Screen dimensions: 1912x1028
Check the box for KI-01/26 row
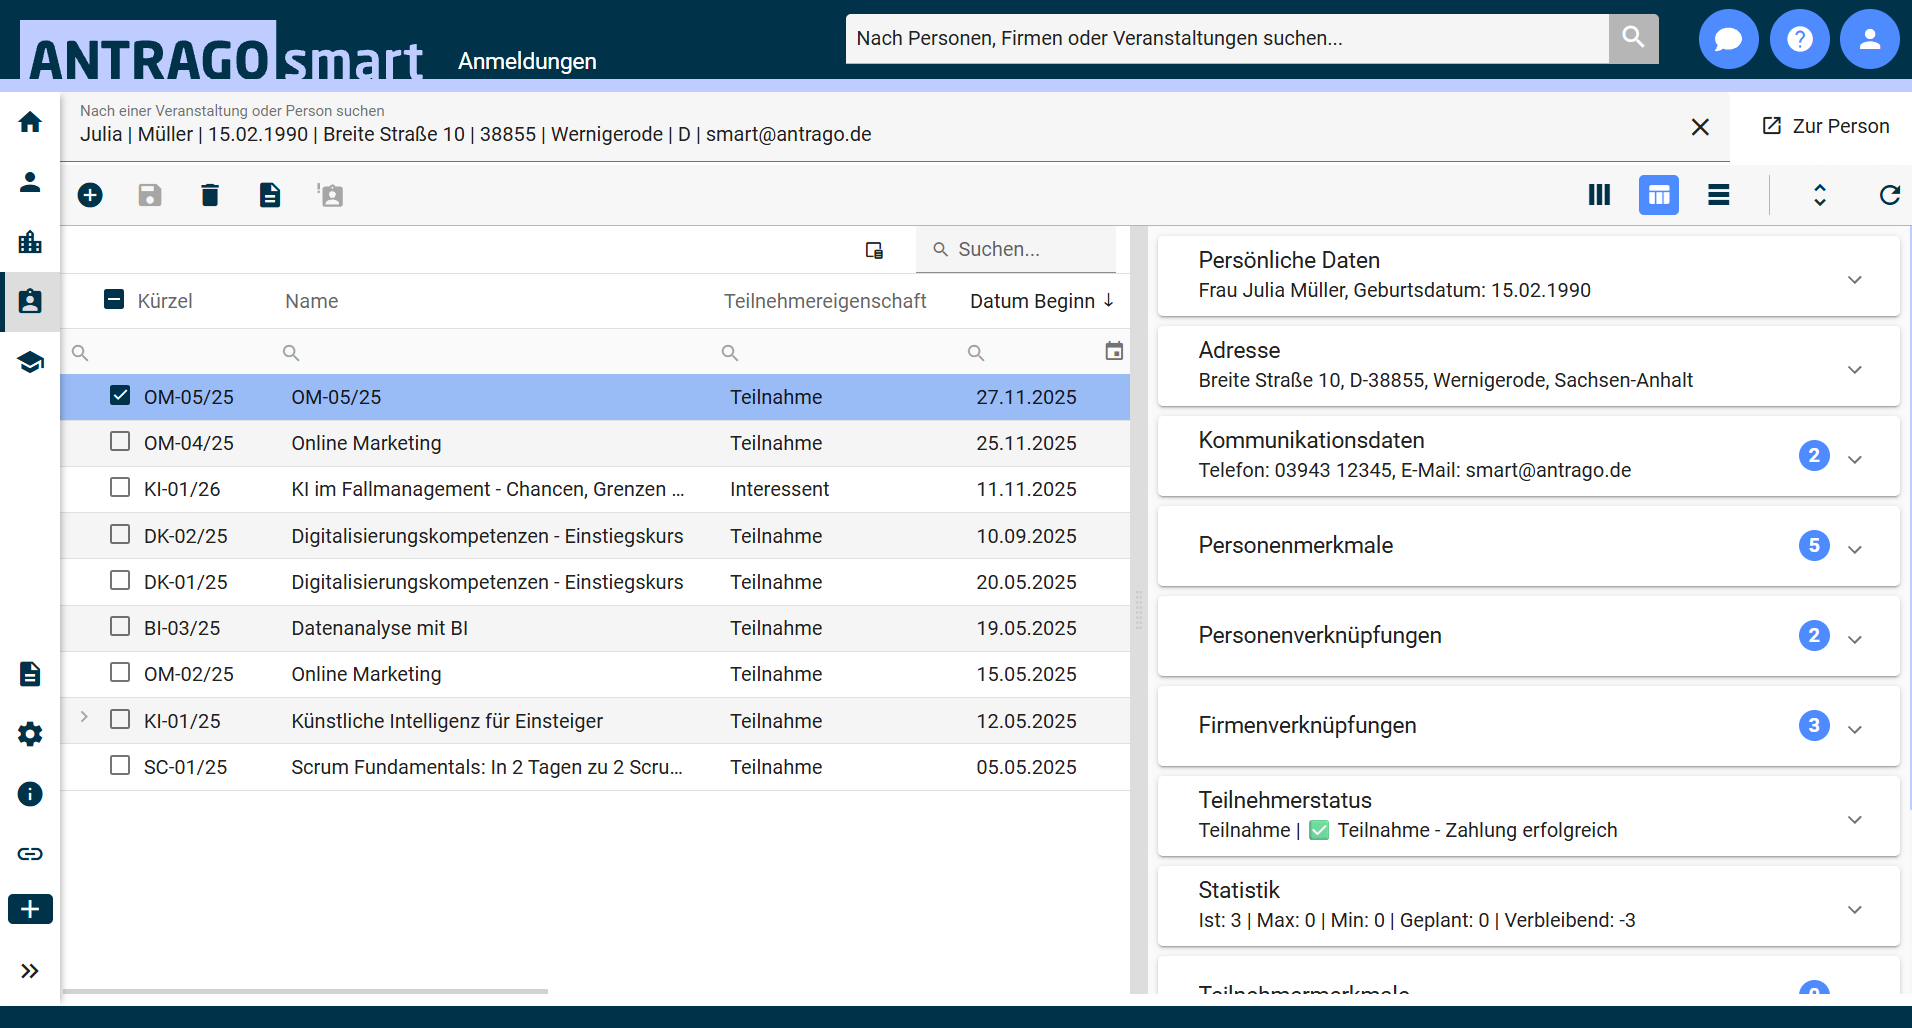pos(120,488)
